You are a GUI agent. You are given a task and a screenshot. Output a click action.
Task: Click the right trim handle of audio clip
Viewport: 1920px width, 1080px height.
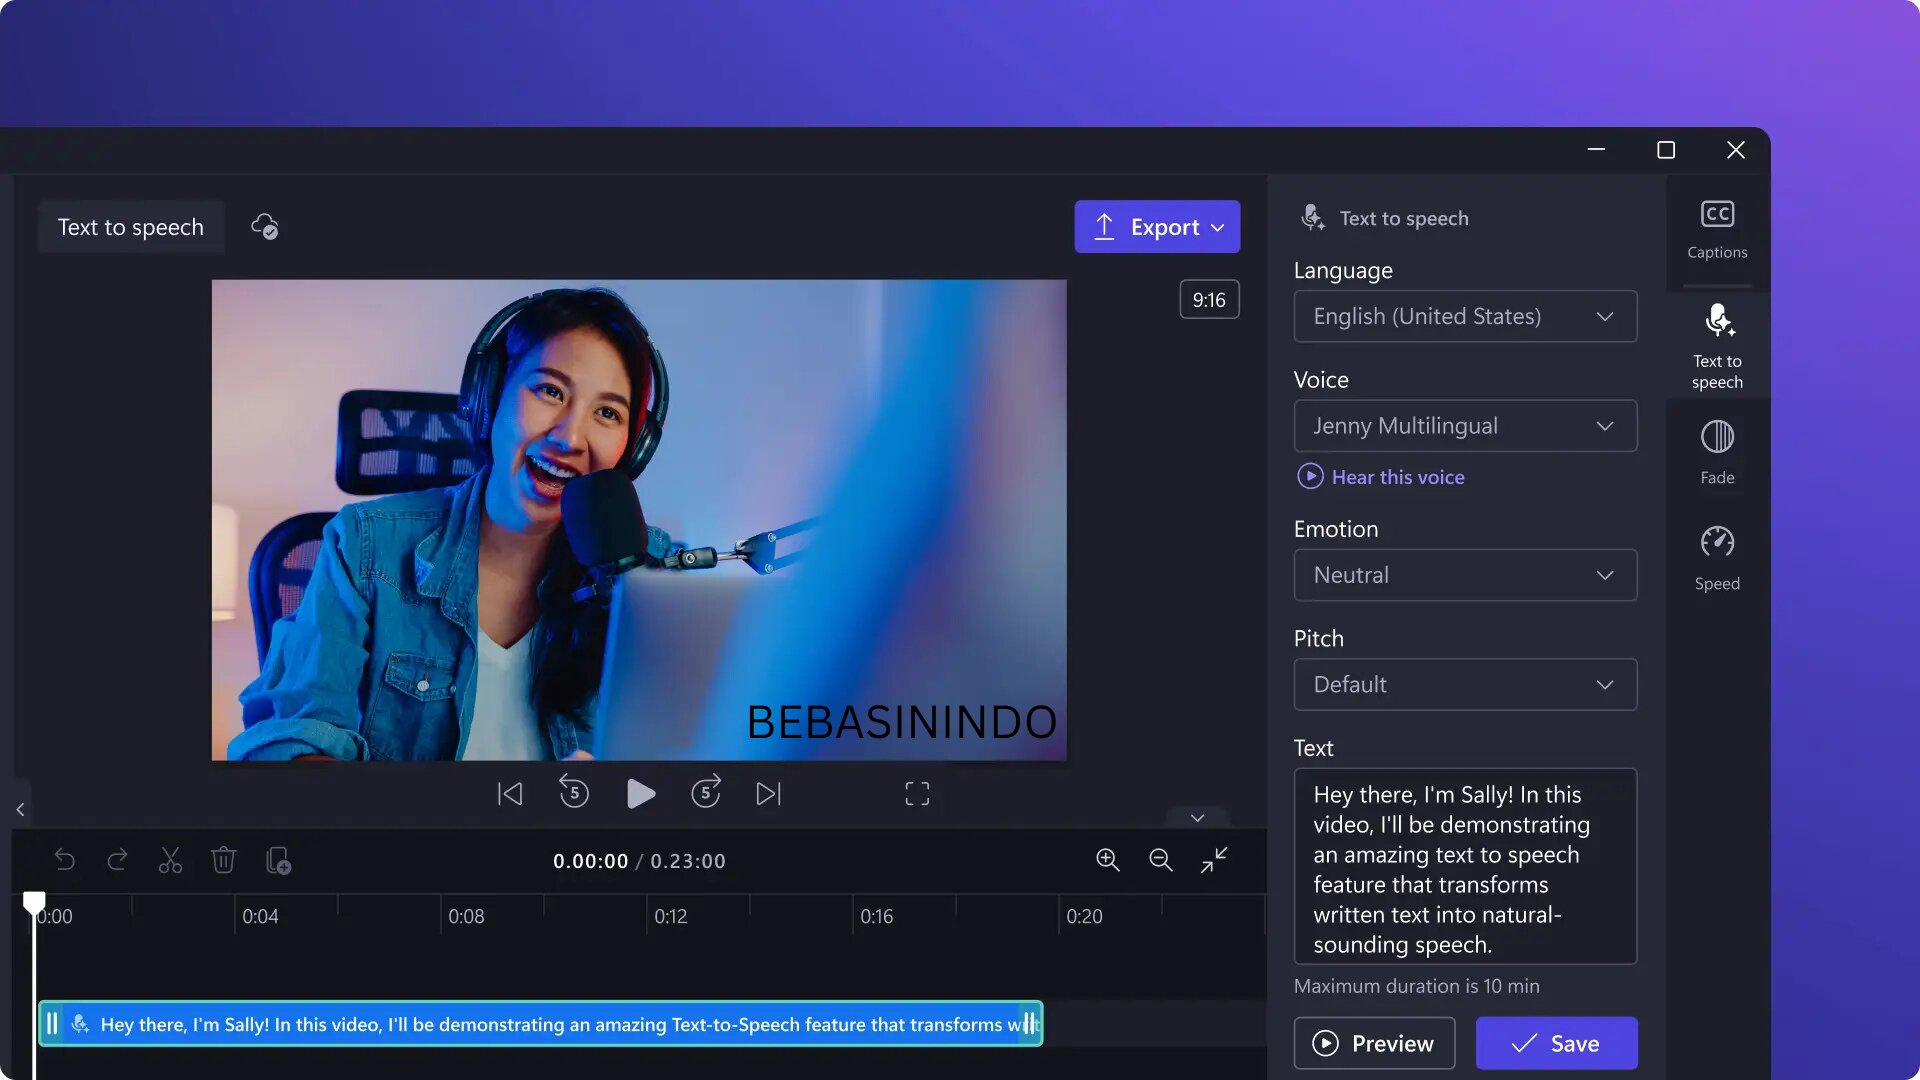point(1030,1024)
